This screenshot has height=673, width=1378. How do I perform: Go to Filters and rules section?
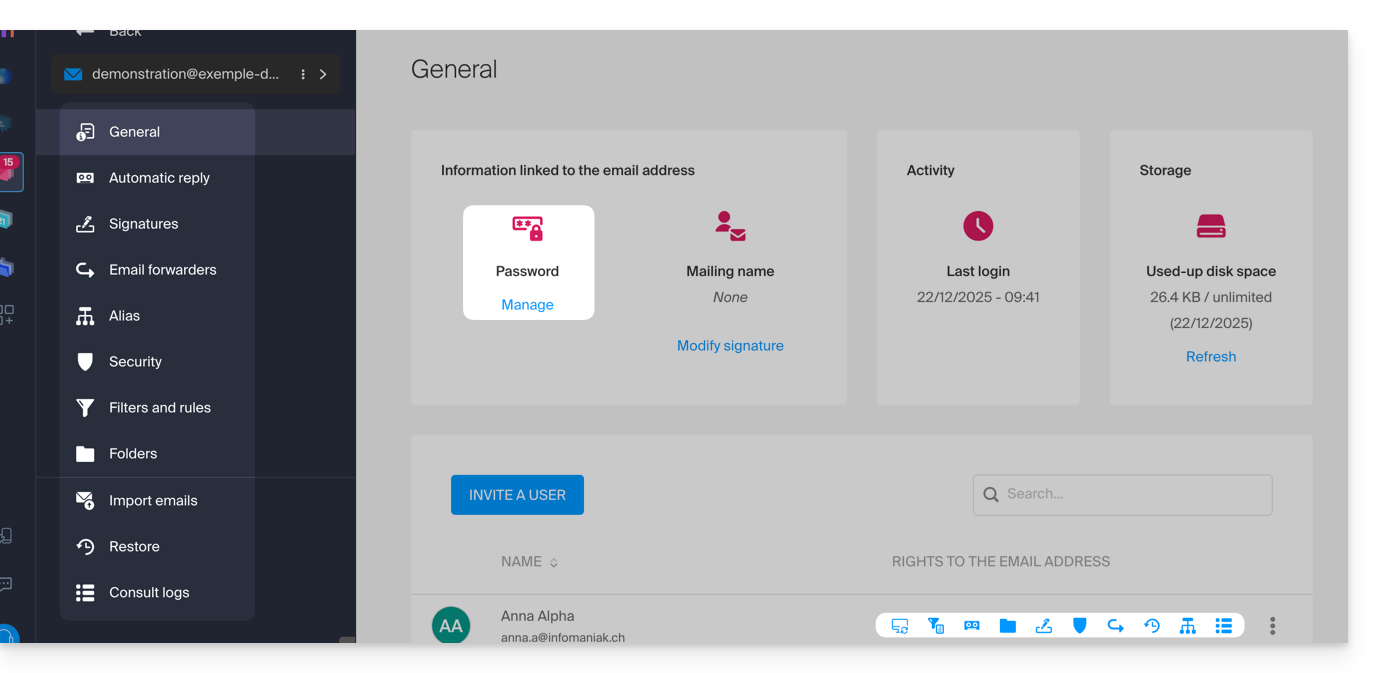(x=159, y=408)
